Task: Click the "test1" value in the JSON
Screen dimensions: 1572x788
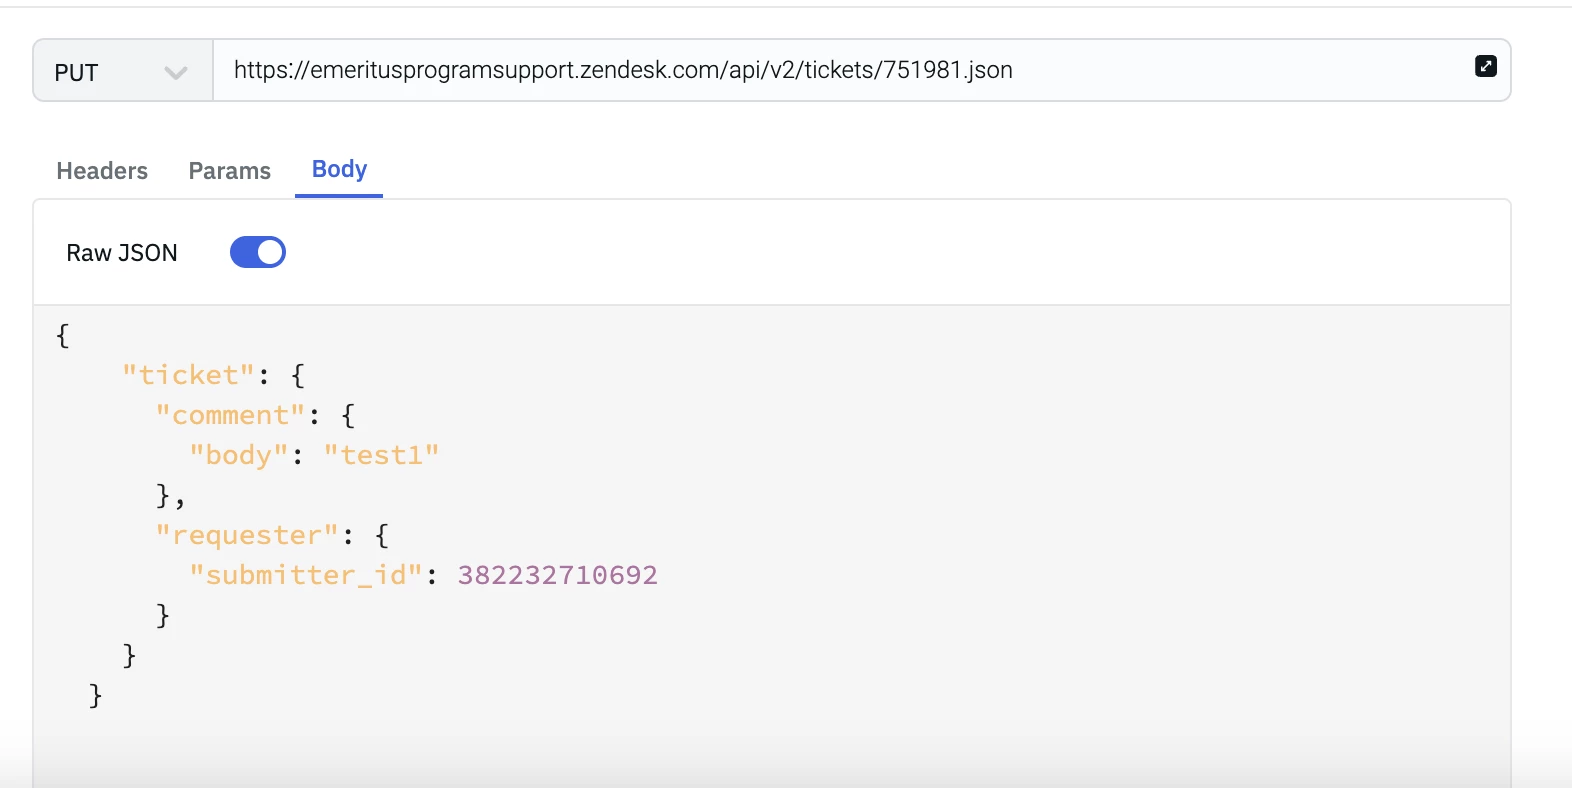Action: [381, 455]
